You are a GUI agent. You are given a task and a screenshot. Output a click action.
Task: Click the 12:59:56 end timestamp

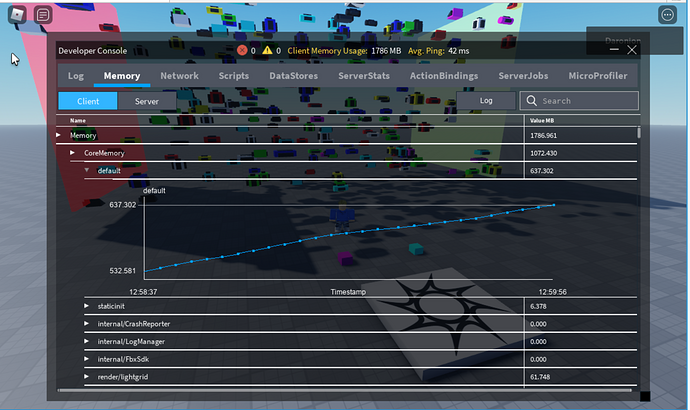point(553,292)
